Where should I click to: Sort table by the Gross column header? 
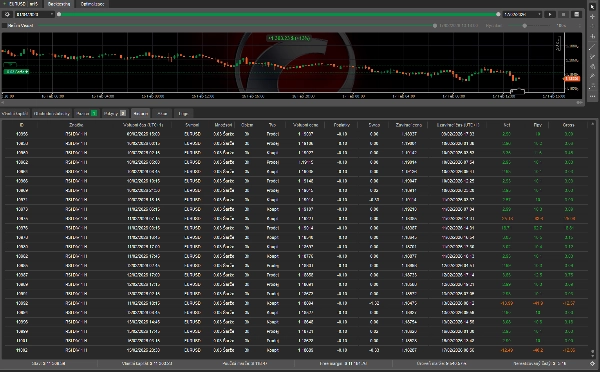click(x=569, y=125)
